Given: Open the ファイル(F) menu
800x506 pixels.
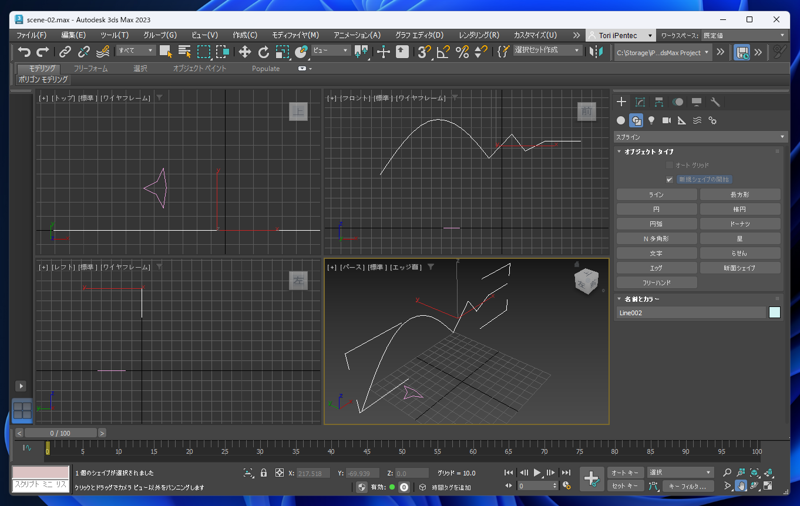Looking at the screenshot, I should pyautogui.click(x=31, y=35).
